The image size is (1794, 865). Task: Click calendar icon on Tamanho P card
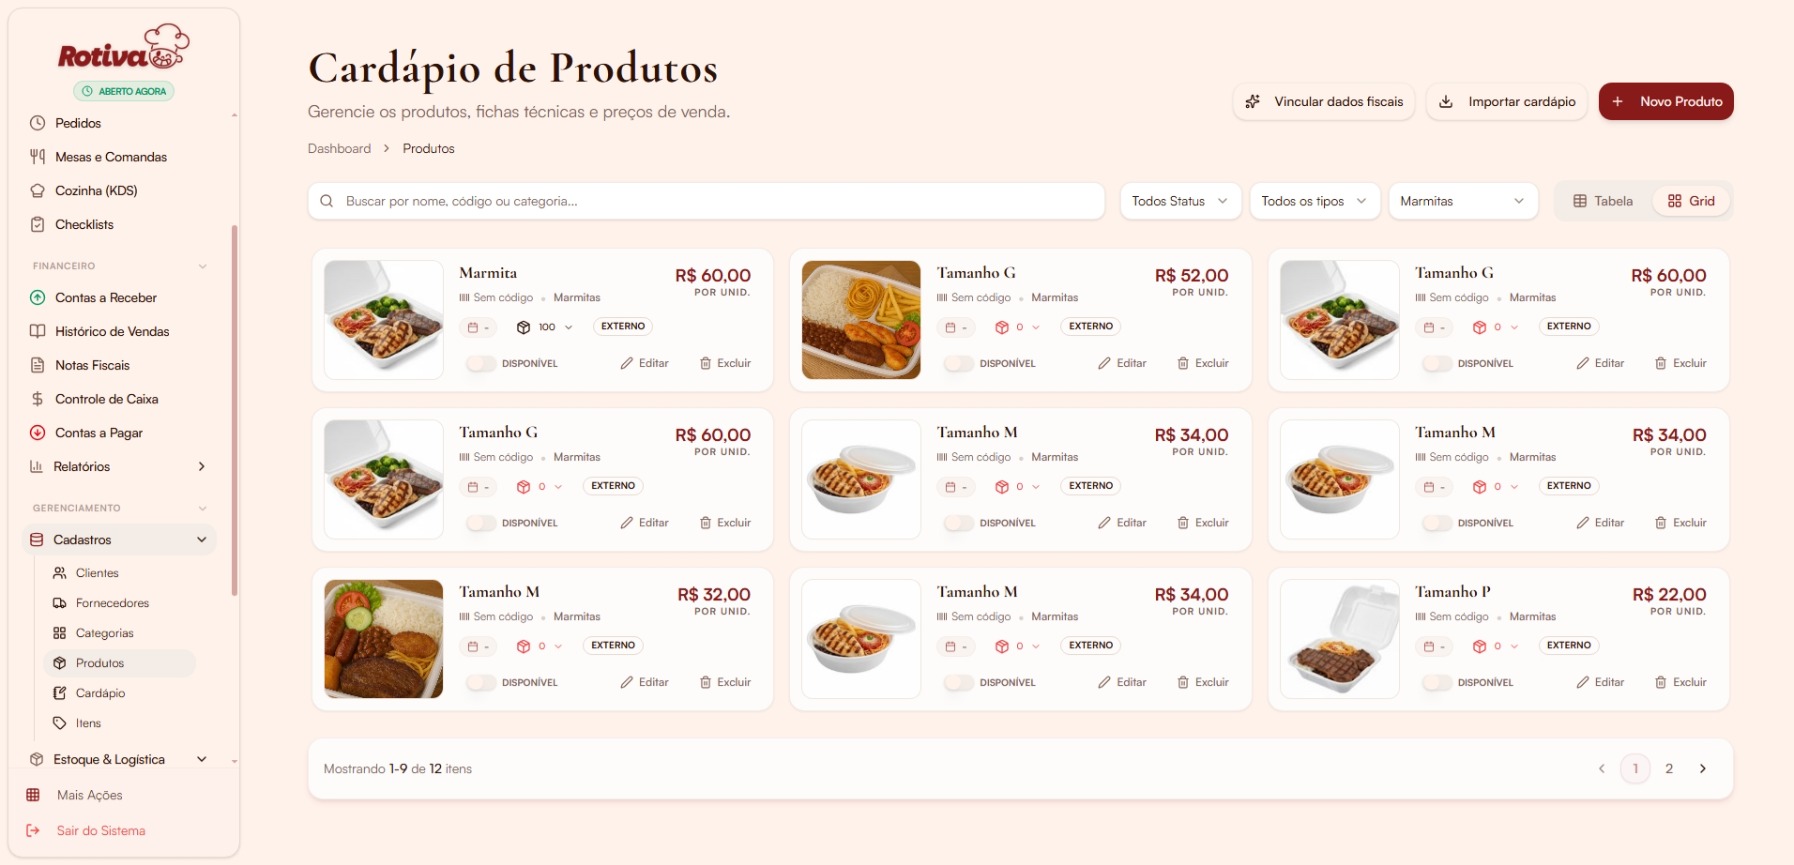tap(1429, 646)
